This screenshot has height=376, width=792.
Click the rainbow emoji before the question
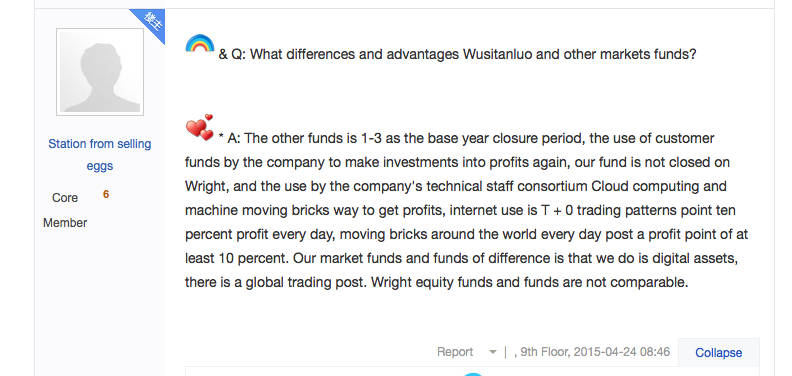(x=200, y=43)
